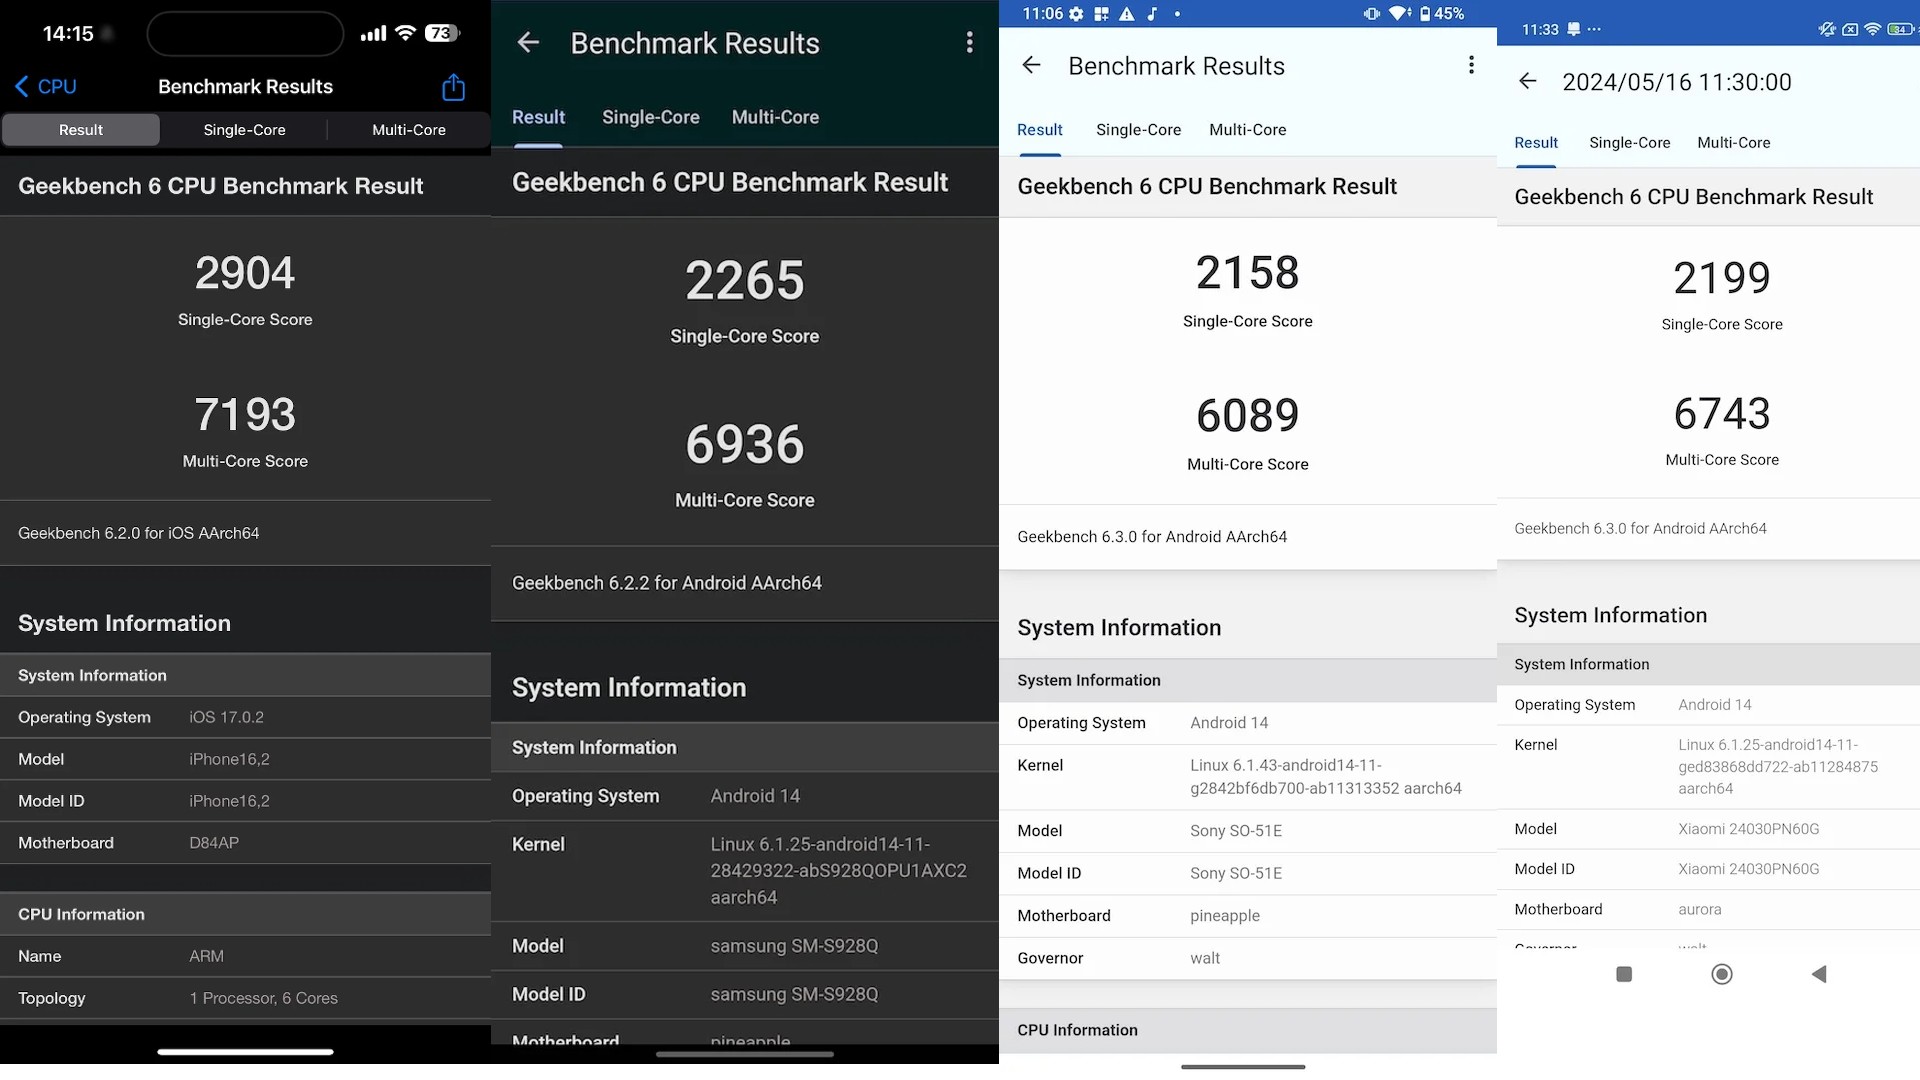The width and height of the screenshot is (1920, 1080).
Task: Tap the walt governor value on Sony screen
Action: coord(1205,958)
